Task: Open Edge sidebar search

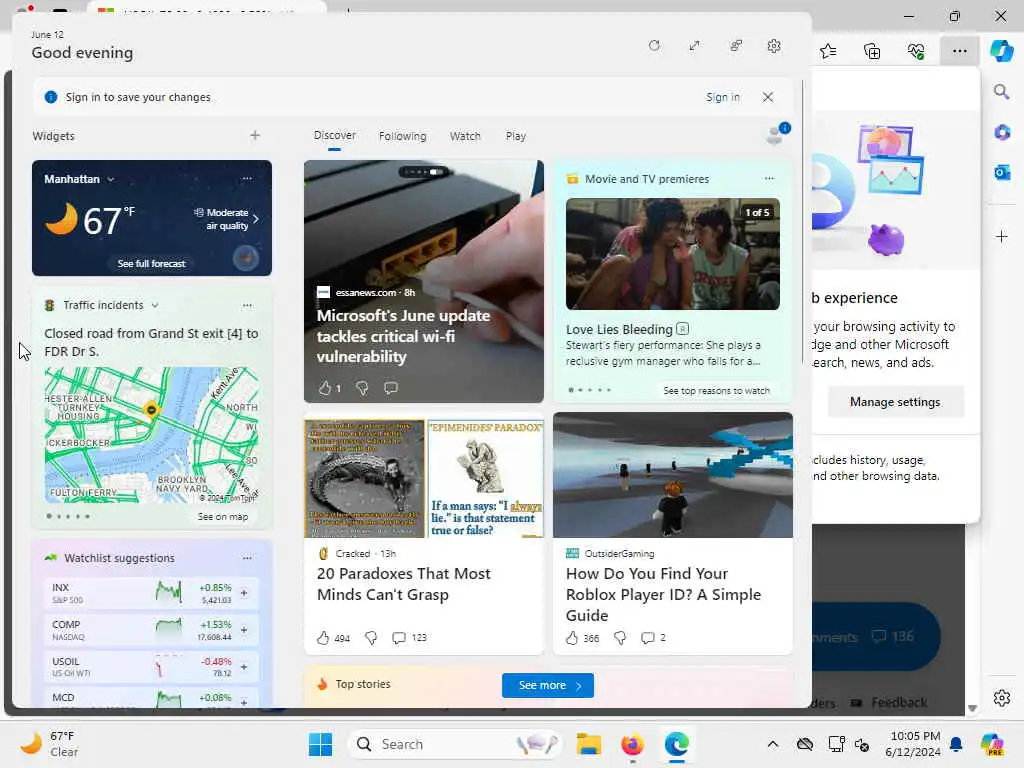Action: (1001, 91)
